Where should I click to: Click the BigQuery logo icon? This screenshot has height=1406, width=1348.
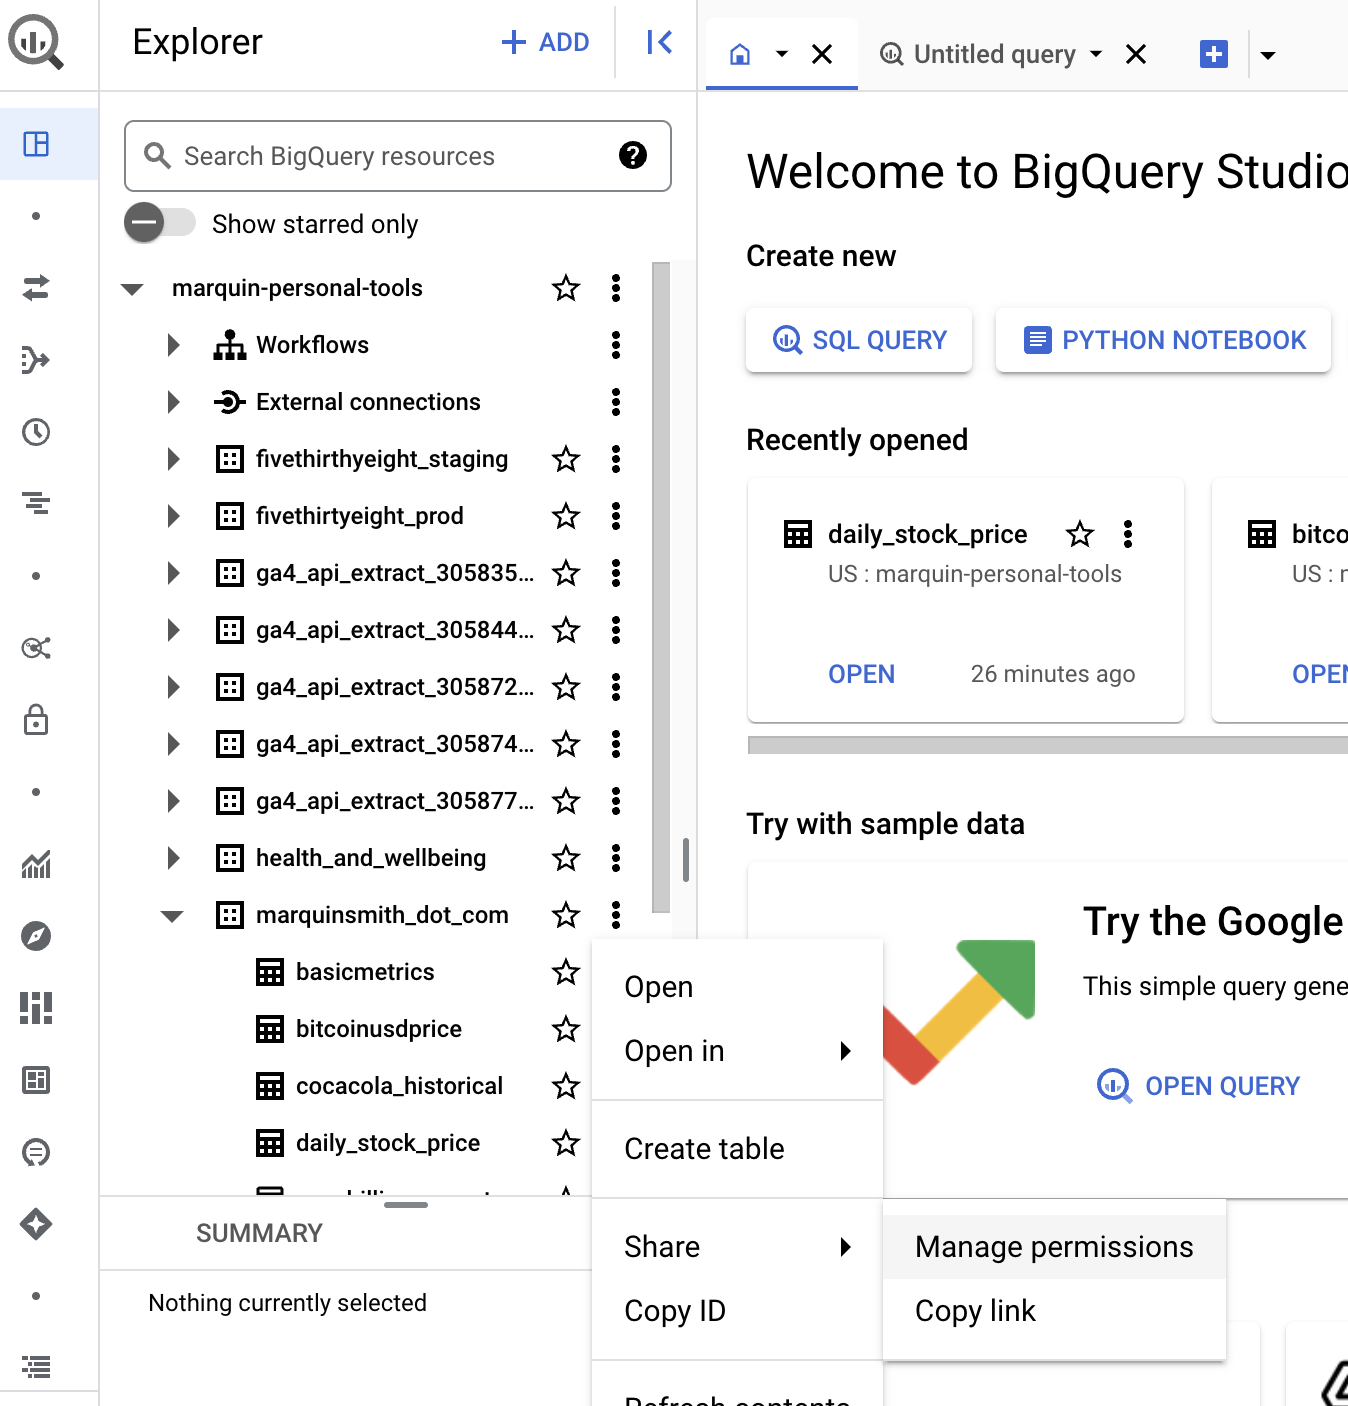point(36,43)
